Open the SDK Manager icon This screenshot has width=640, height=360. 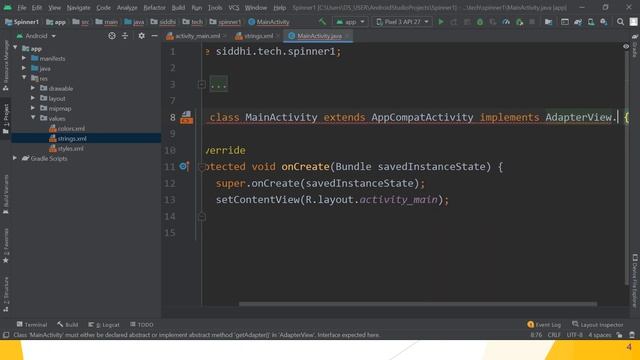pyautogui.click(x=604, y=22)
